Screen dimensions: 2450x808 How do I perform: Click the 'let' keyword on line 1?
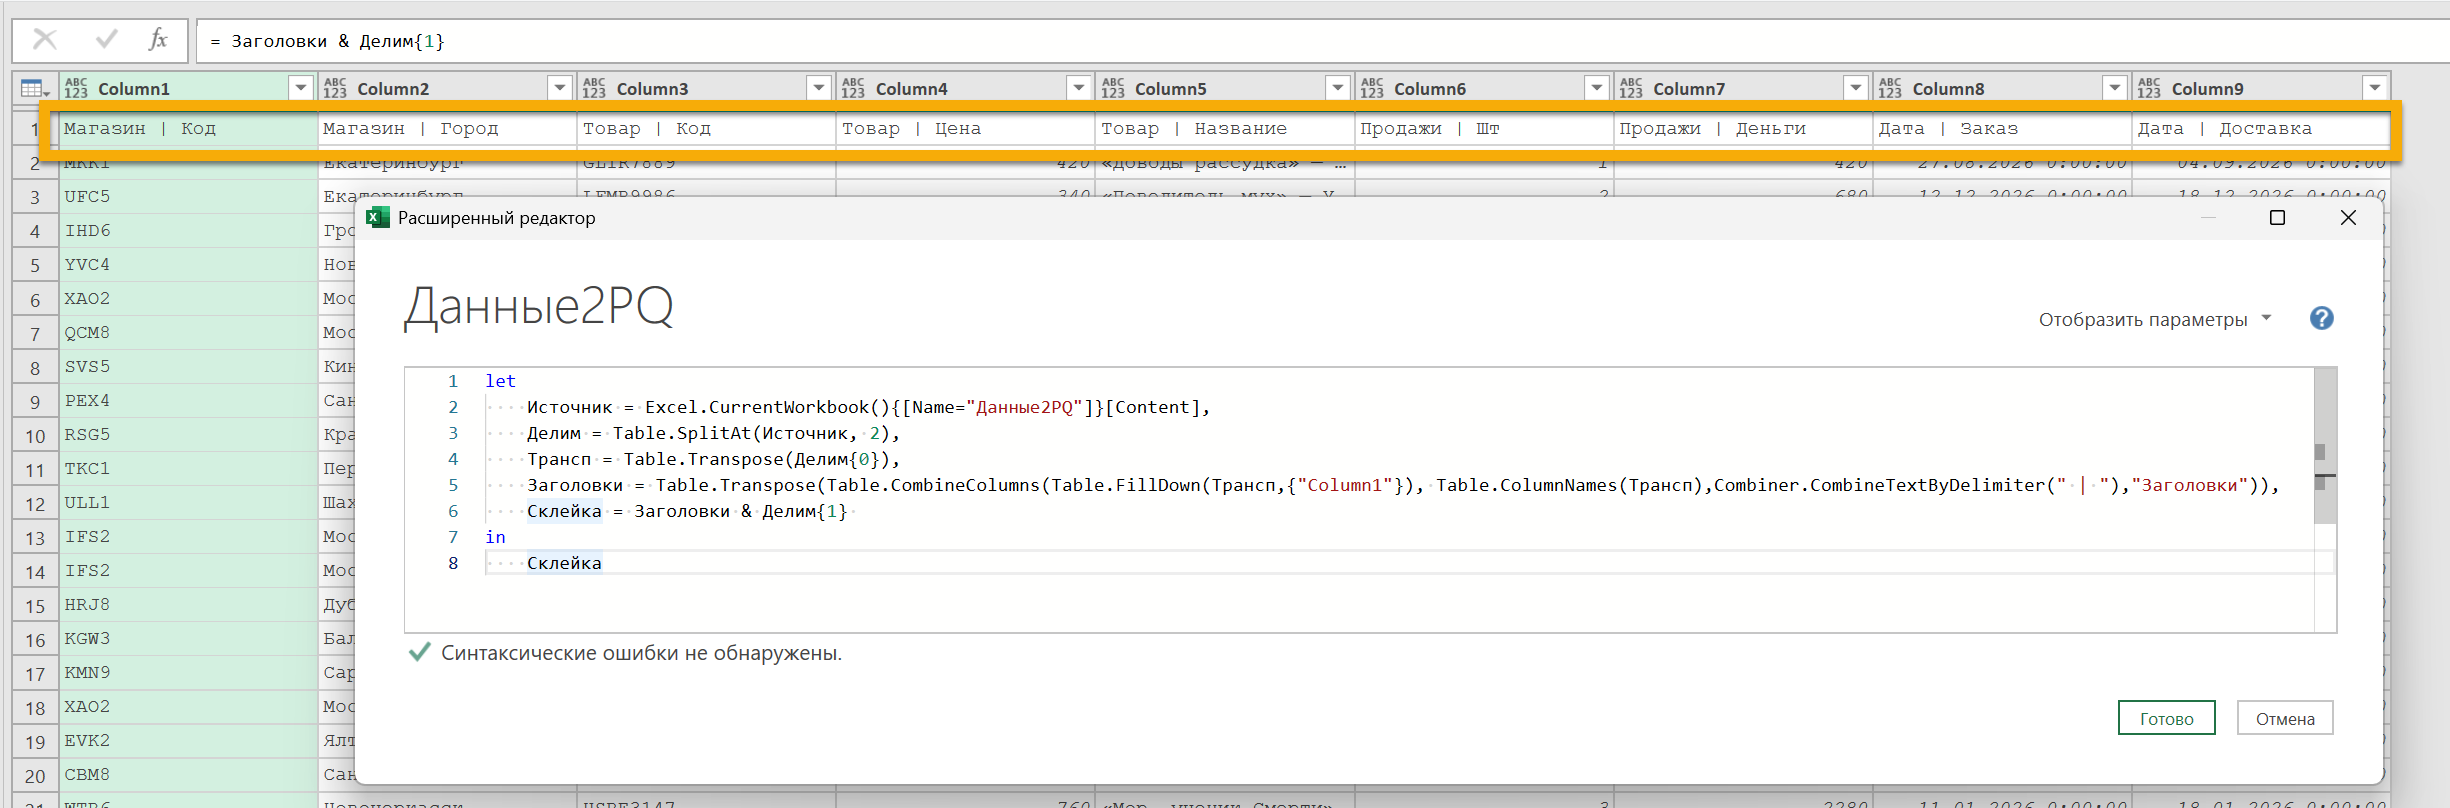click(500, 381)
